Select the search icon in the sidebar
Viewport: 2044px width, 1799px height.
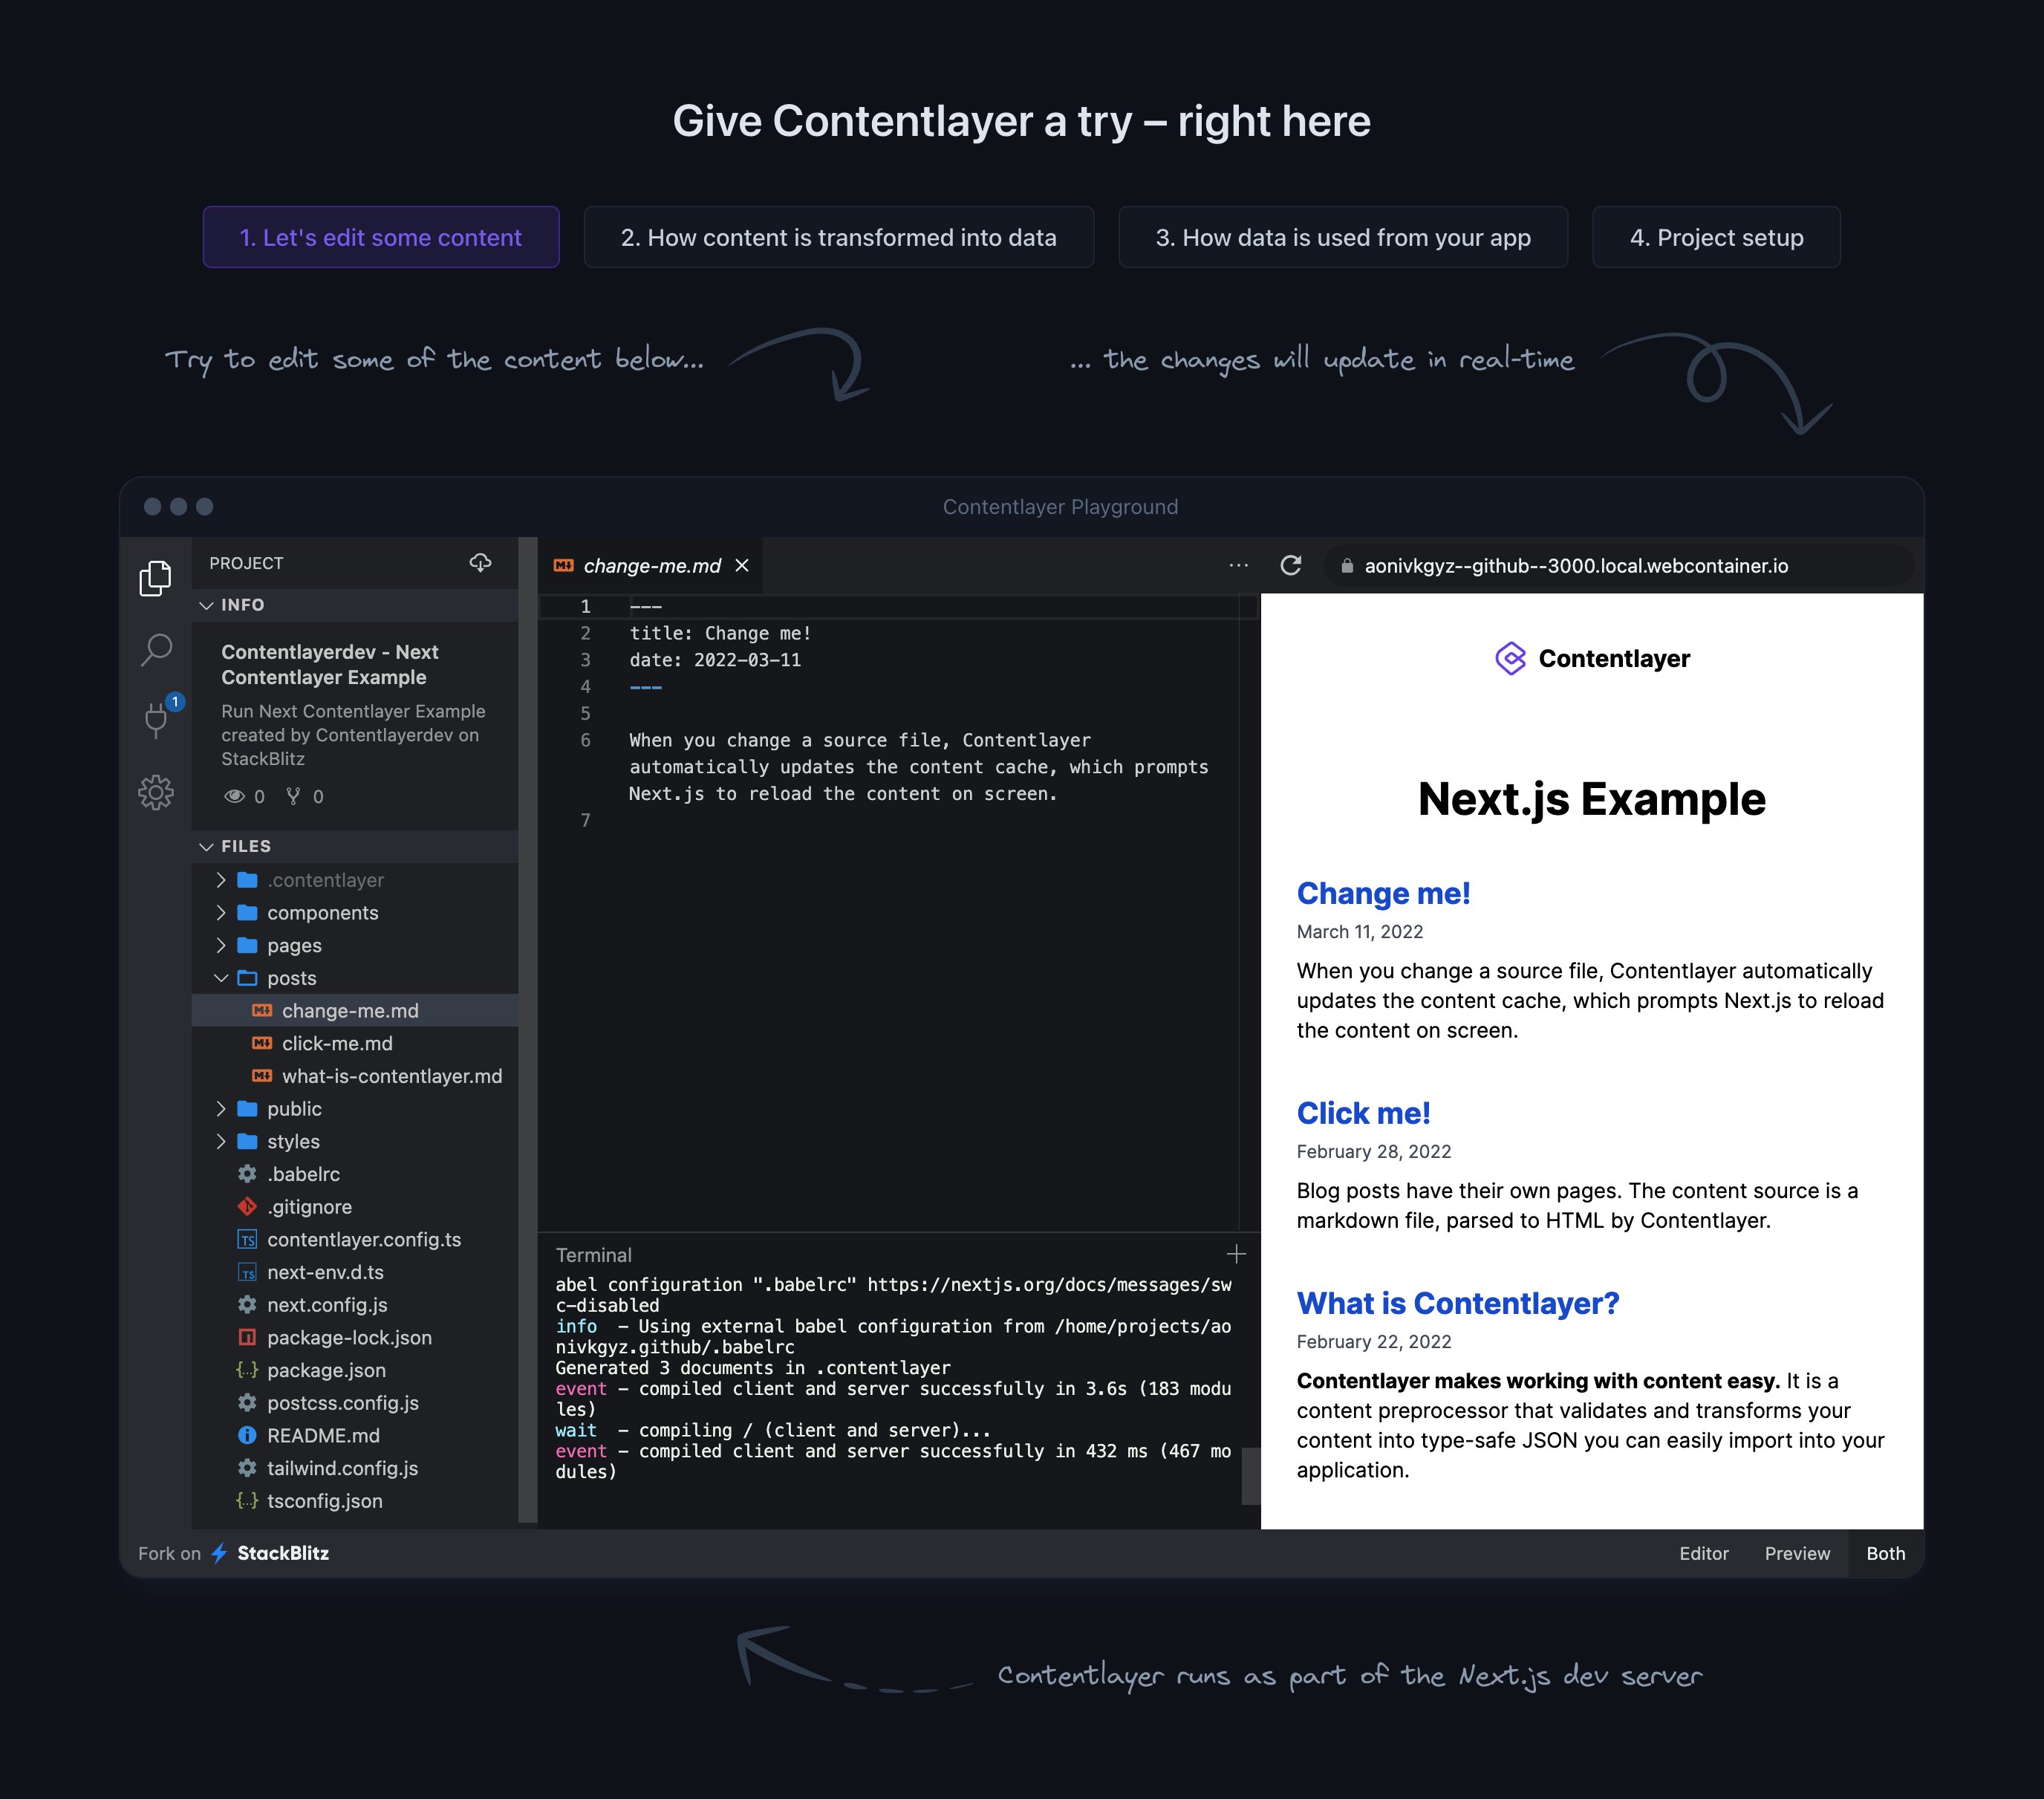(x=156, y=650)
